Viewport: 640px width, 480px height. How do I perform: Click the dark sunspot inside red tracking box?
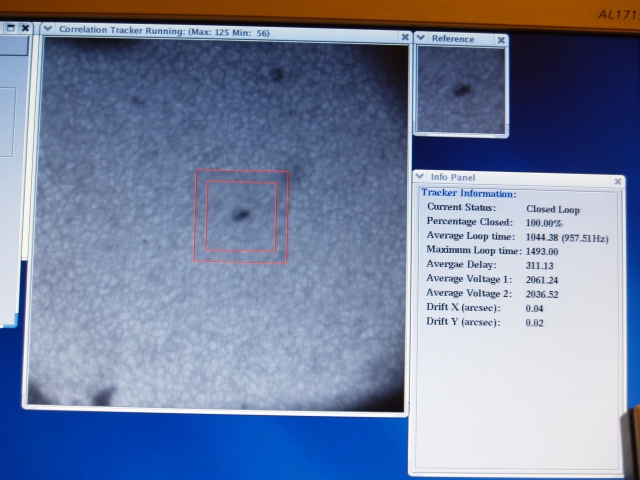tap(241, 213)
